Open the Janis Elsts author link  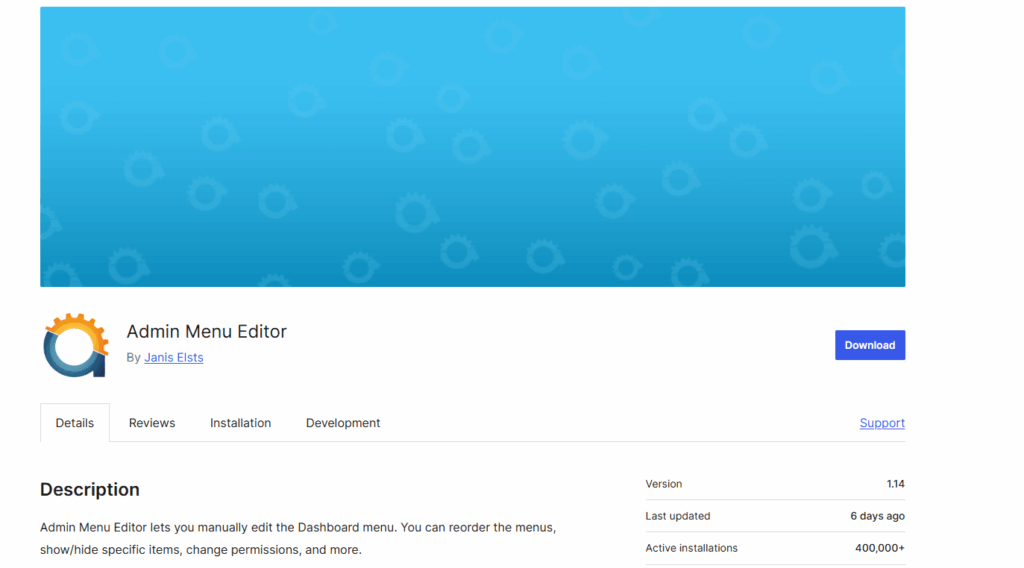[x=174, y=357]
